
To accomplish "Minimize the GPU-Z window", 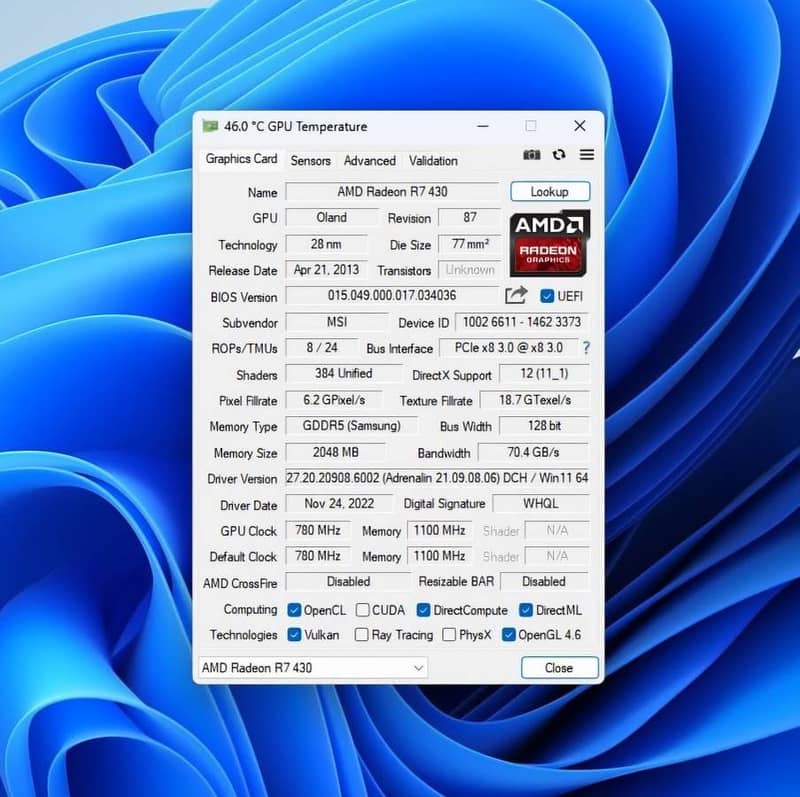I will pos(483,126).
